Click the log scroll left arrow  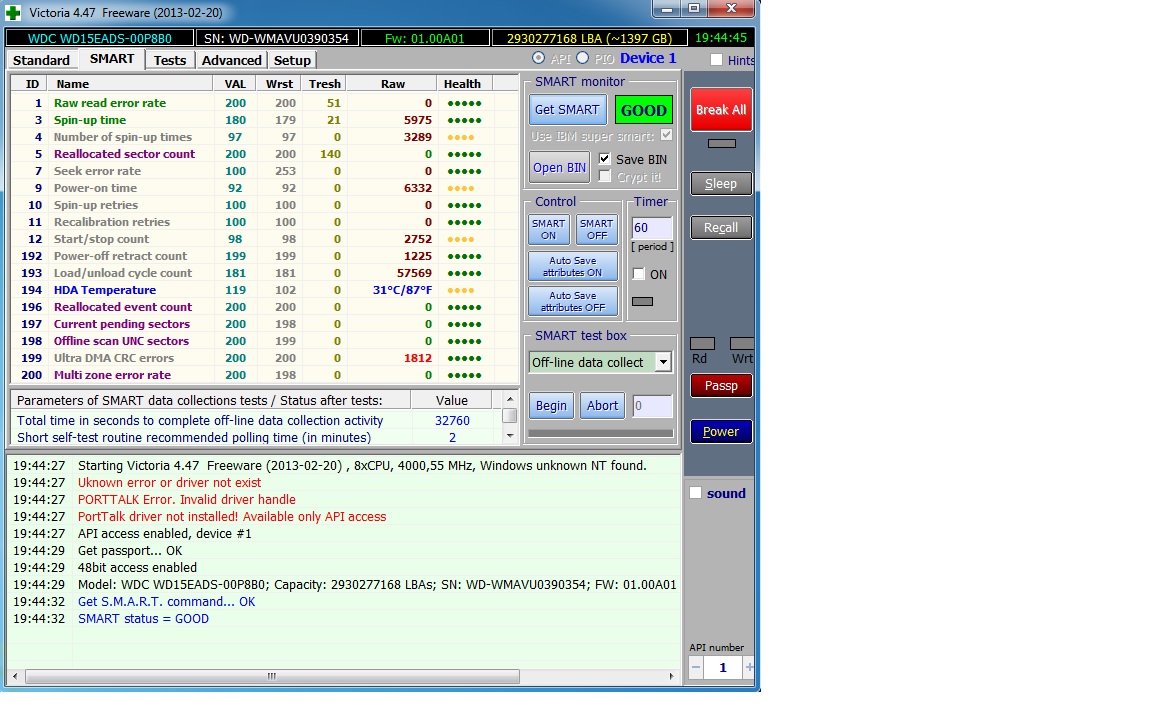(x=15, y=676)
